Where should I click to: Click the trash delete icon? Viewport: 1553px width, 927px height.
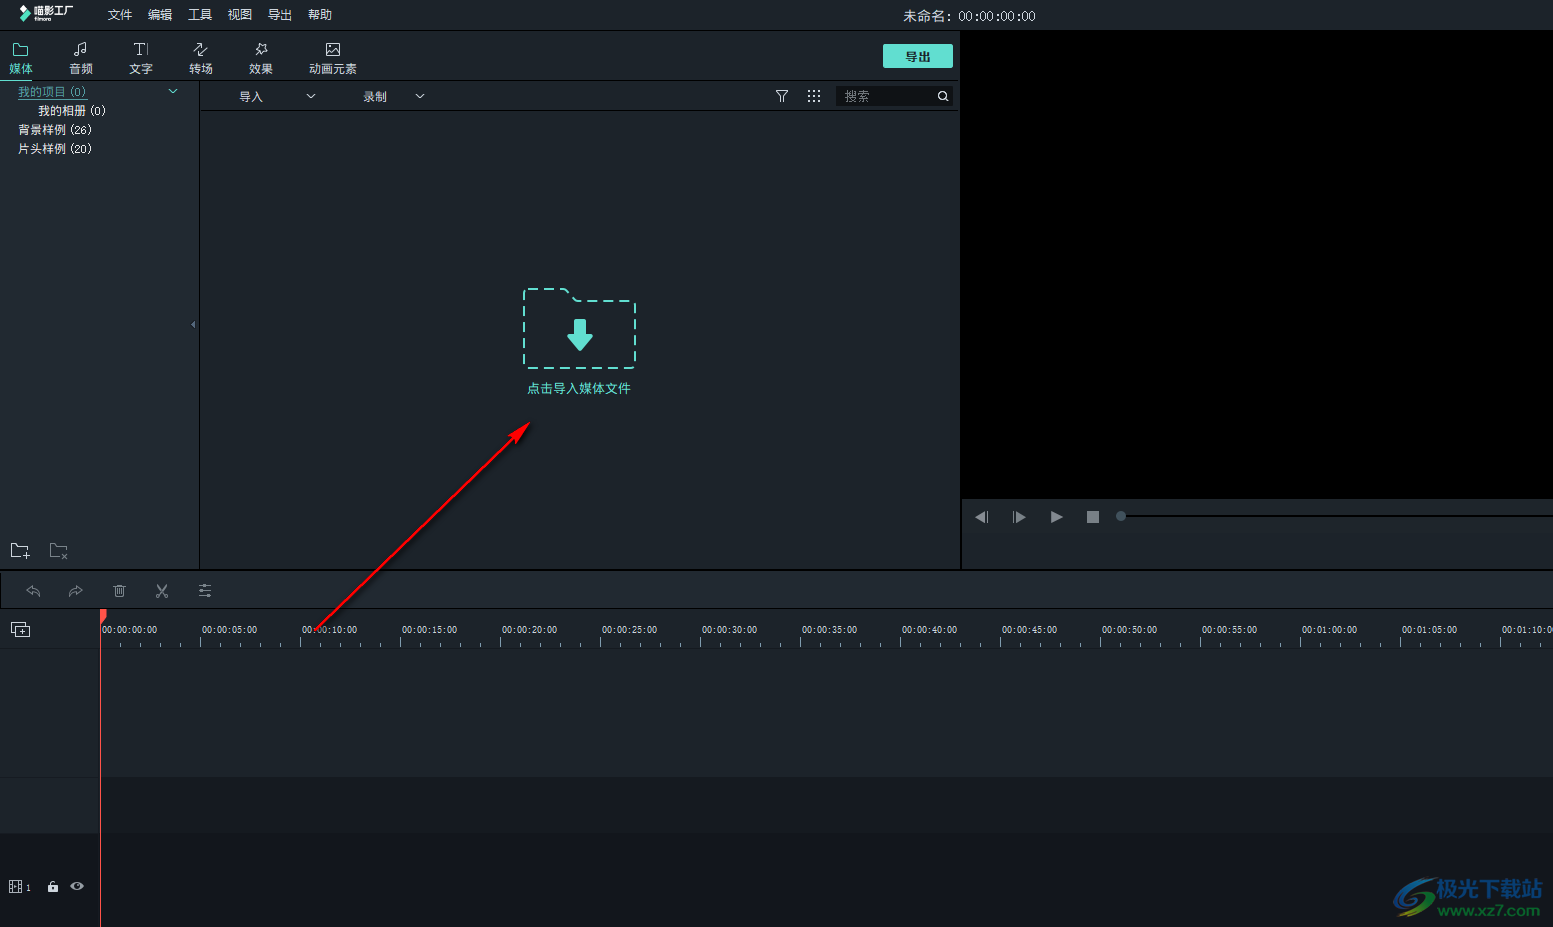119,591
